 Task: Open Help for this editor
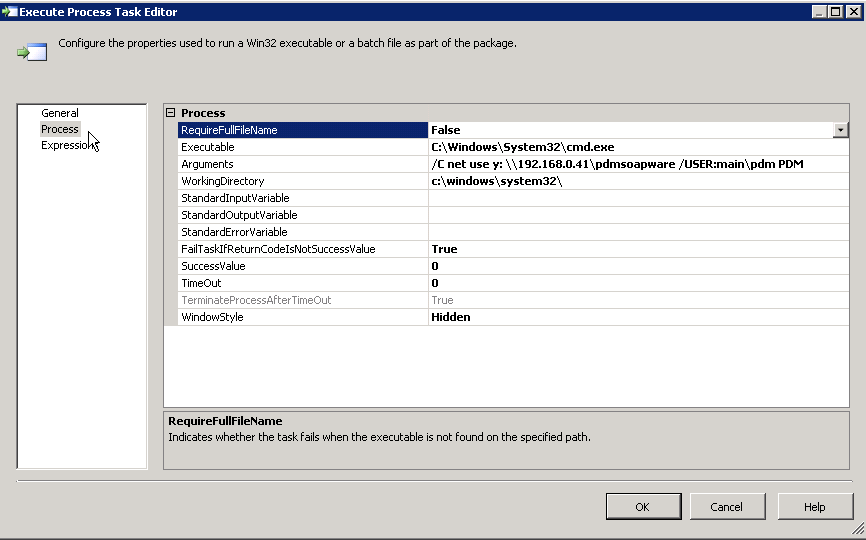814,507
